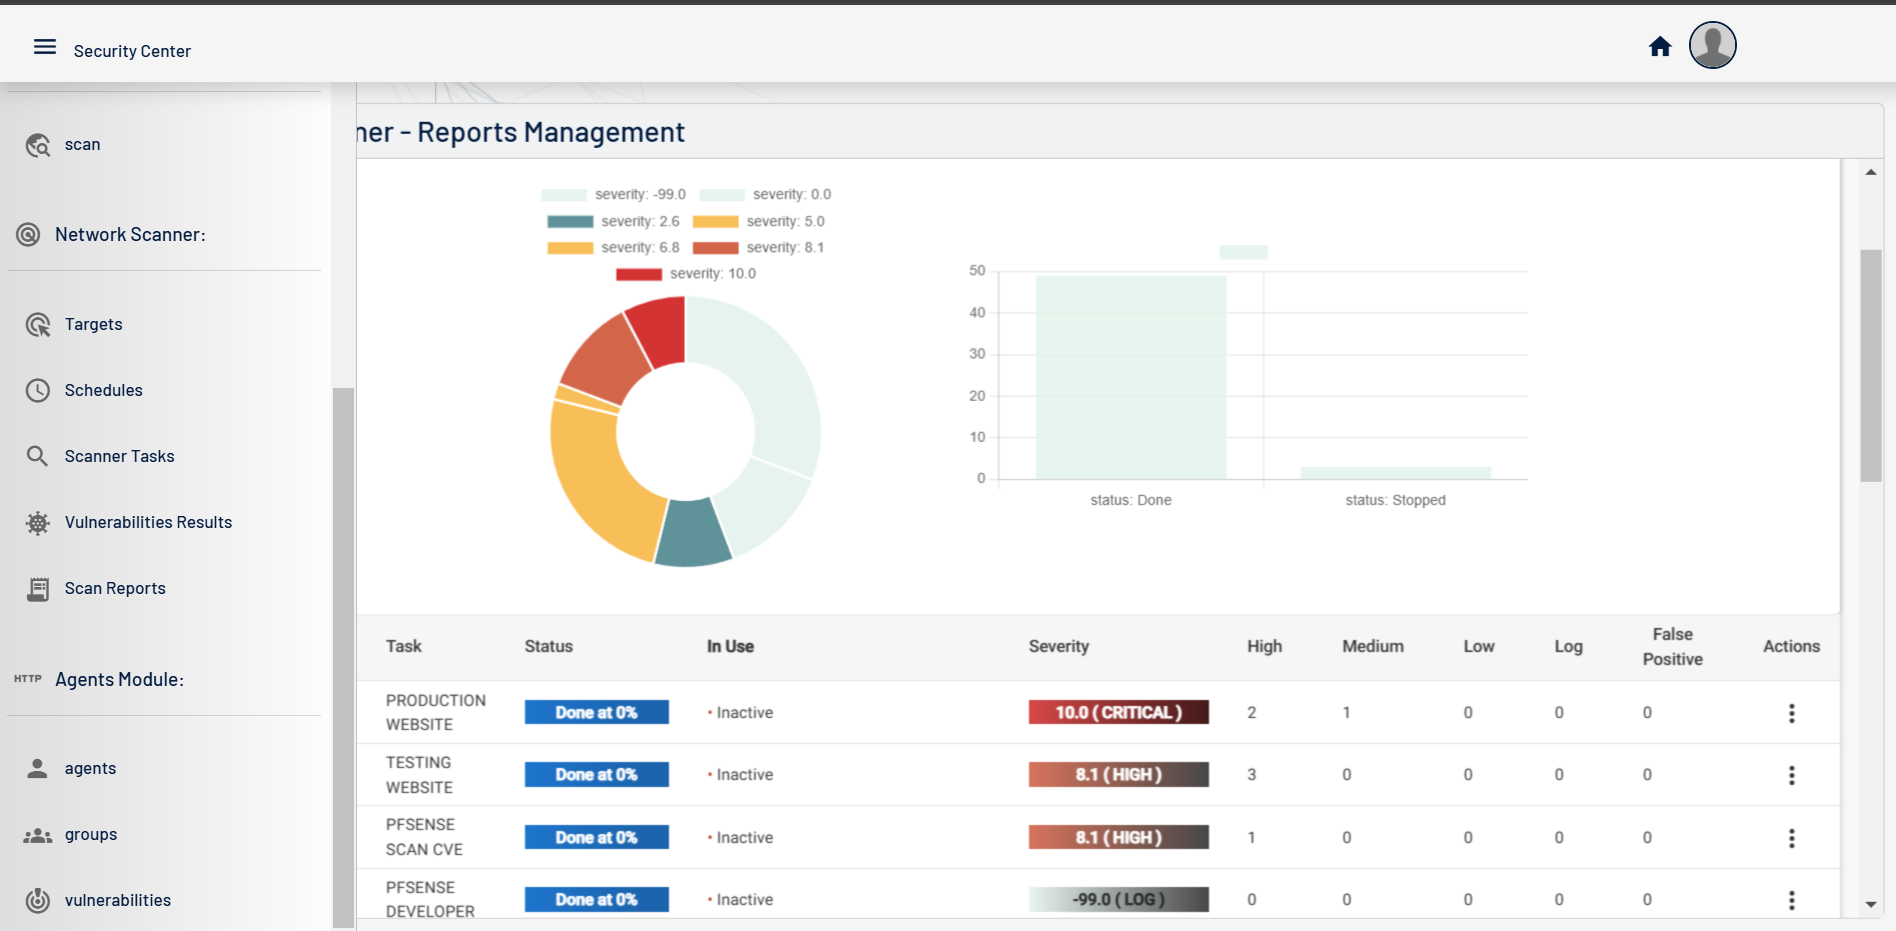1896x931 pixels.
Task: Open the user profile avatar
Action: [1712, 45]
